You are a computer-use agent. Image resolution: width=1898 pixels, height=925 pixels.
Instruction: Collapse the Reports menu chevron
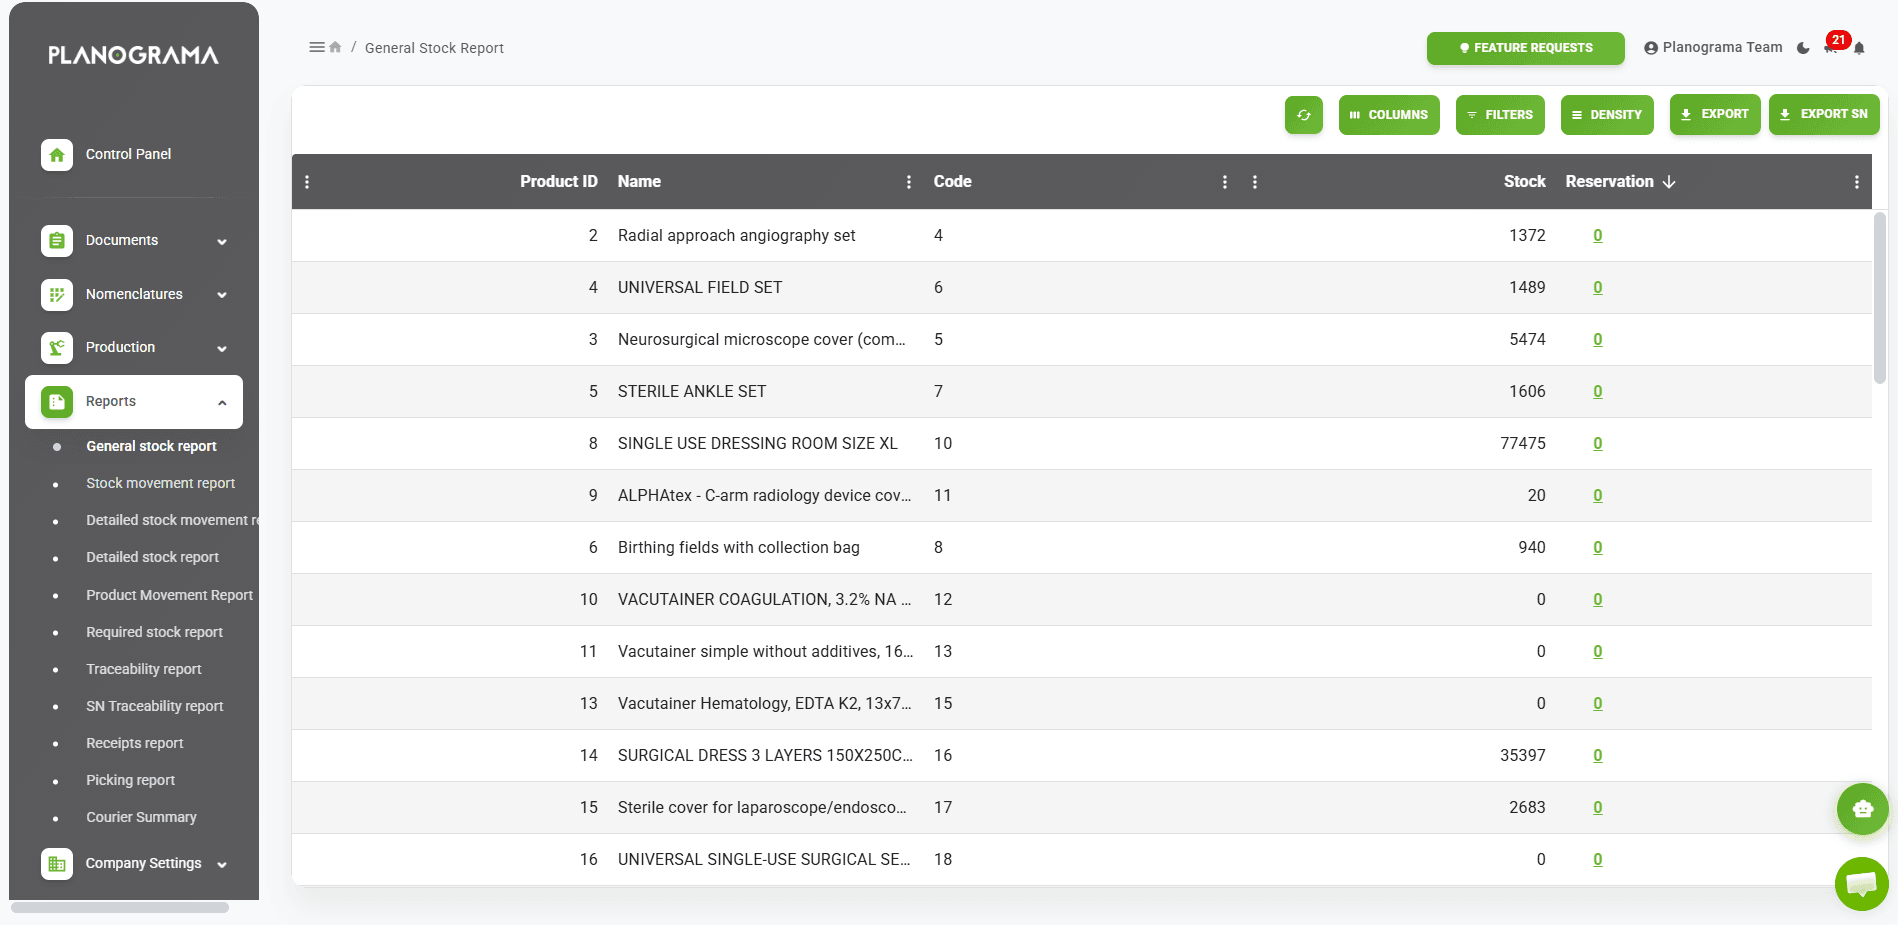222,402
